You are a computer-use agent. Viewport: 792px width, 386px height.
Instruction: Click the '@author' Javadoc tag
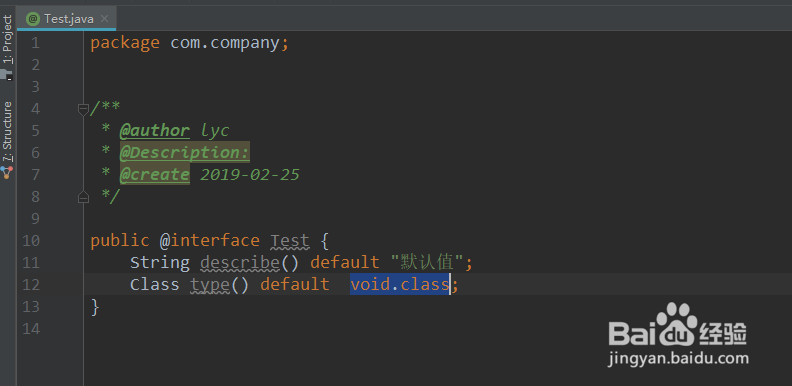(155, 131)
